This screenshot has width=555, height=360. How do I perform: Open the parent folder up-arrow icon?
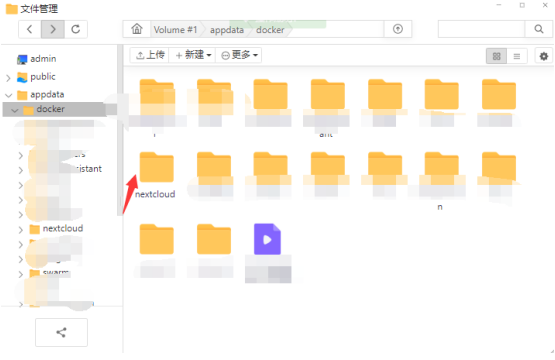point(398,29)
